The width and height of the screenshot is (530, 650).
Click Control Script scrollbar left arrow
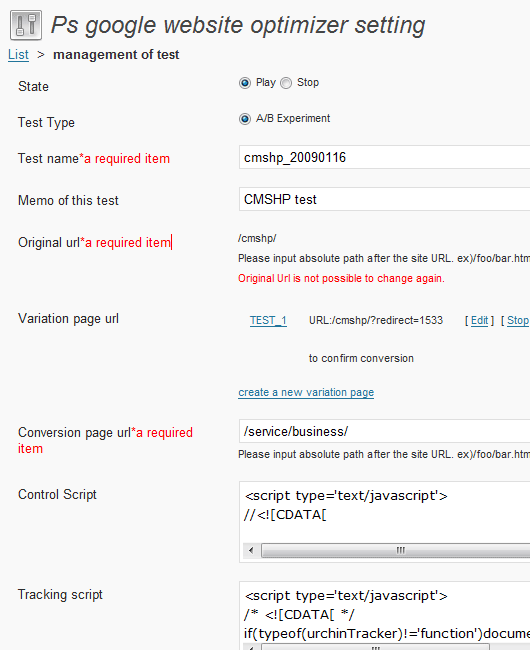(251, 551)
